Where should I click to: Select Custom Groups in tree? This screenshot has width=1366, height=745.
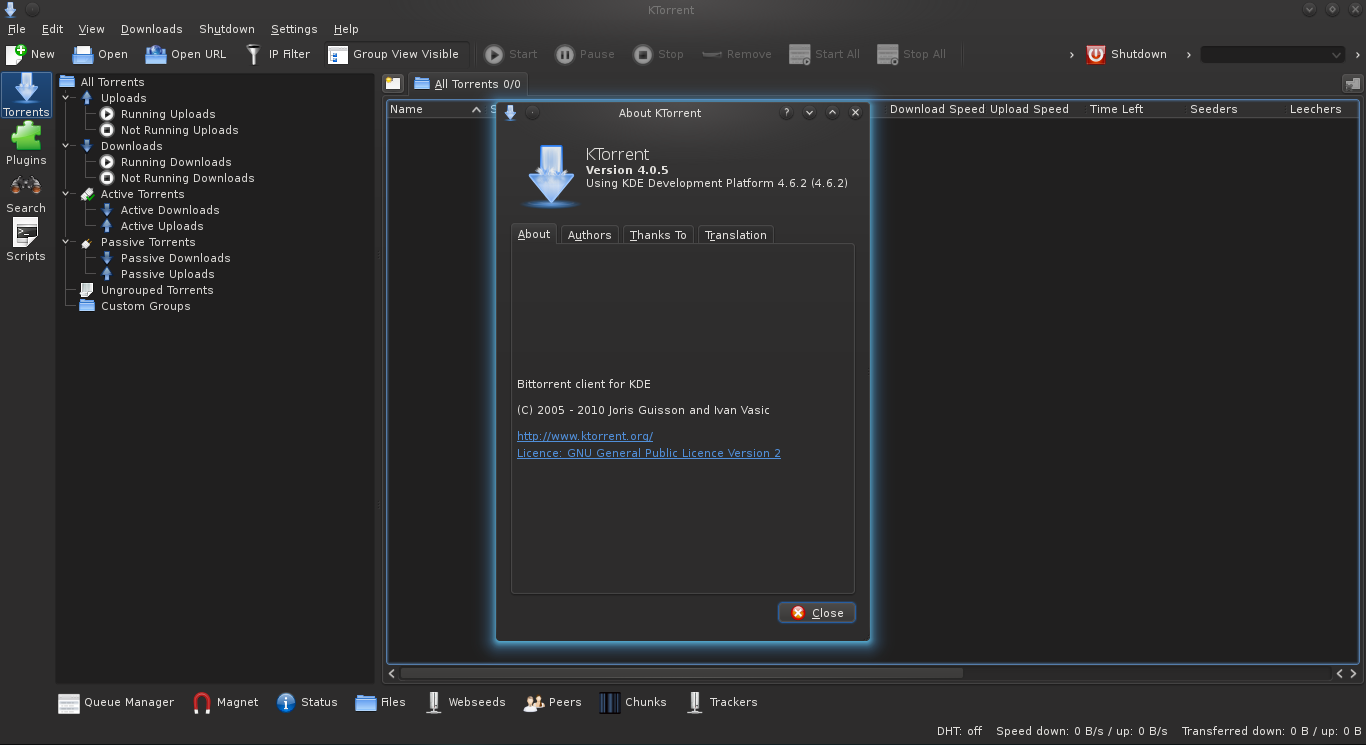pos(145,306)
